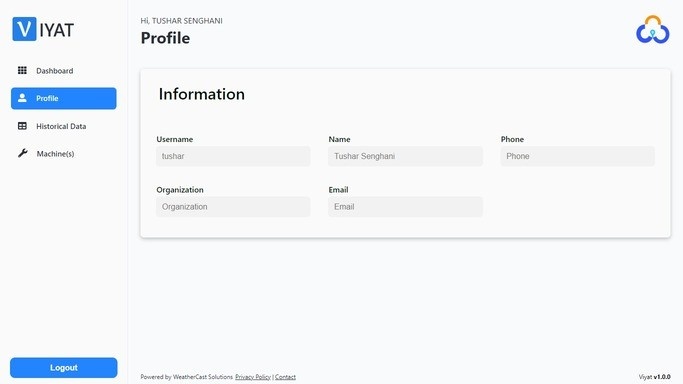This screenshot has height=384, width=683.
Task: Focus the Phone input field
Action: click(578, 156)
